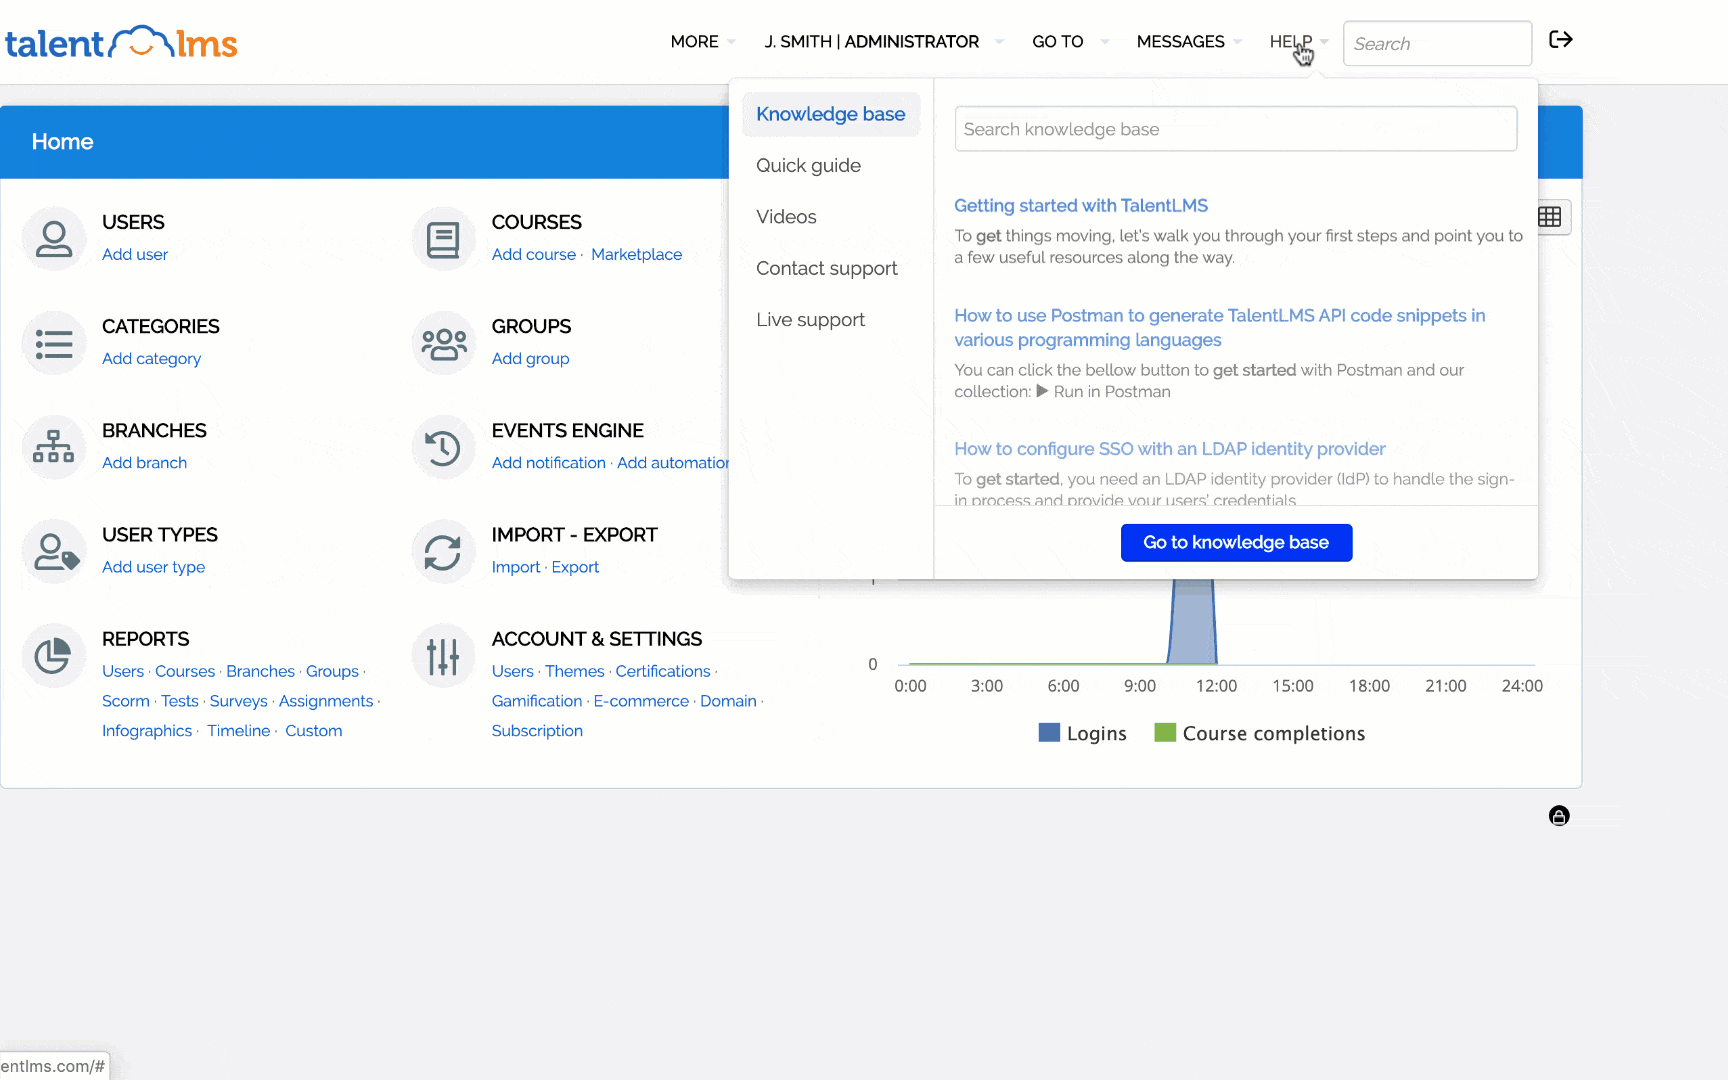Click Add user link

tap(135, 255)
